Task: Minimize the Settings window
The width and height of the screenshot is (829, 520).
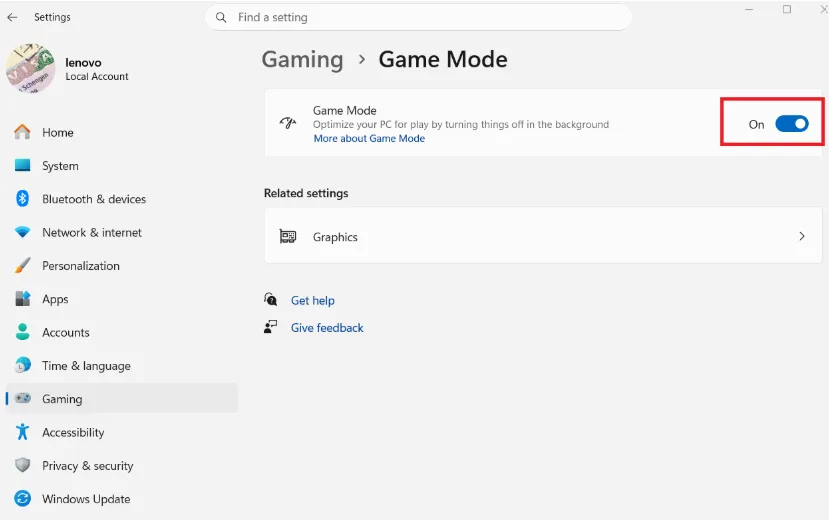Action: 749,10
